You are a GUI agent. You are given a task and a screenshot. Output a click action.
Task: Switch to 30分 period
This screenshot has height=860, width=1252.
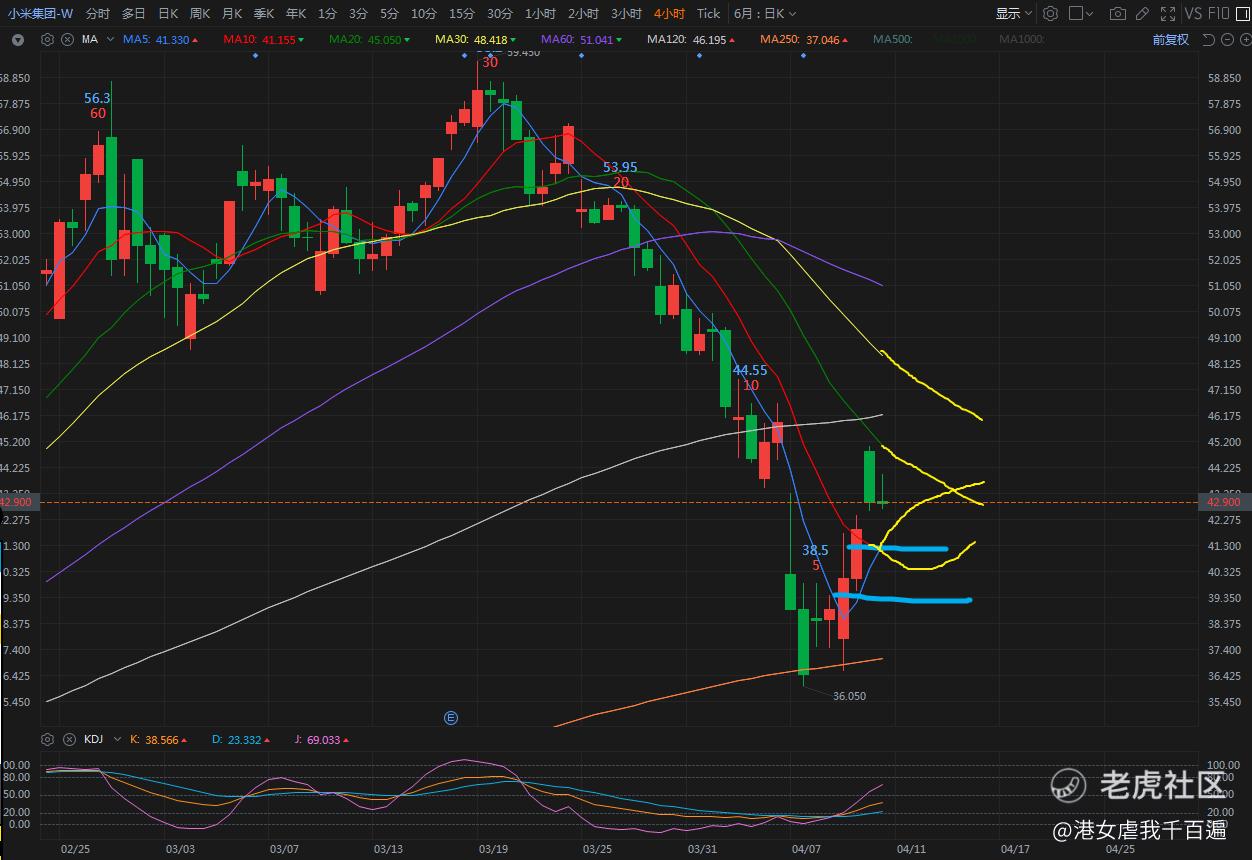(500, 13)
